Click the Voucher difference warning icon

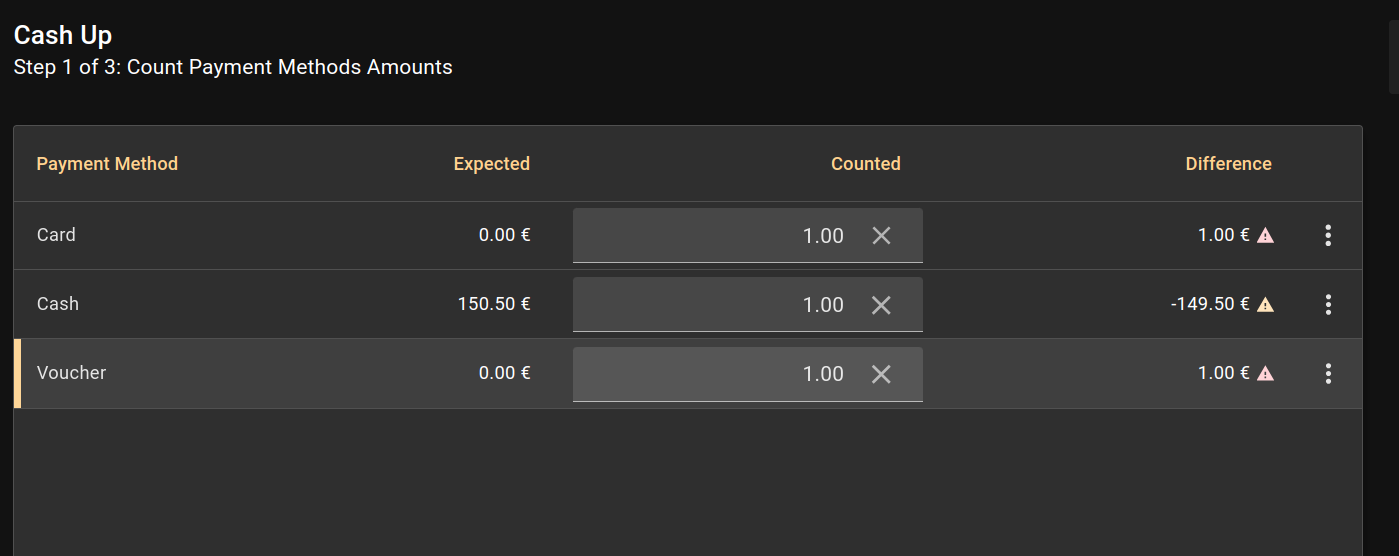click(1265, 374)
